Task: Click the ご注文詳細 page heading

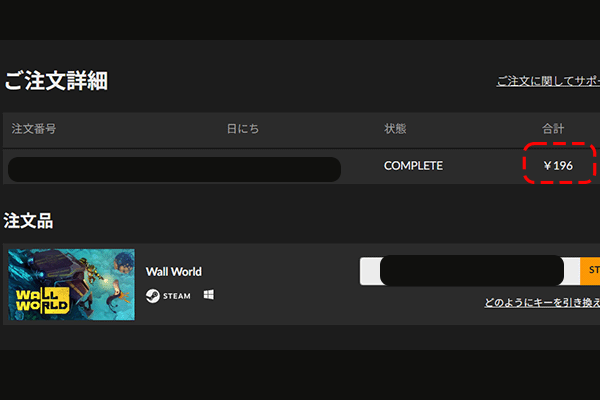Action: tap(56, 82)
